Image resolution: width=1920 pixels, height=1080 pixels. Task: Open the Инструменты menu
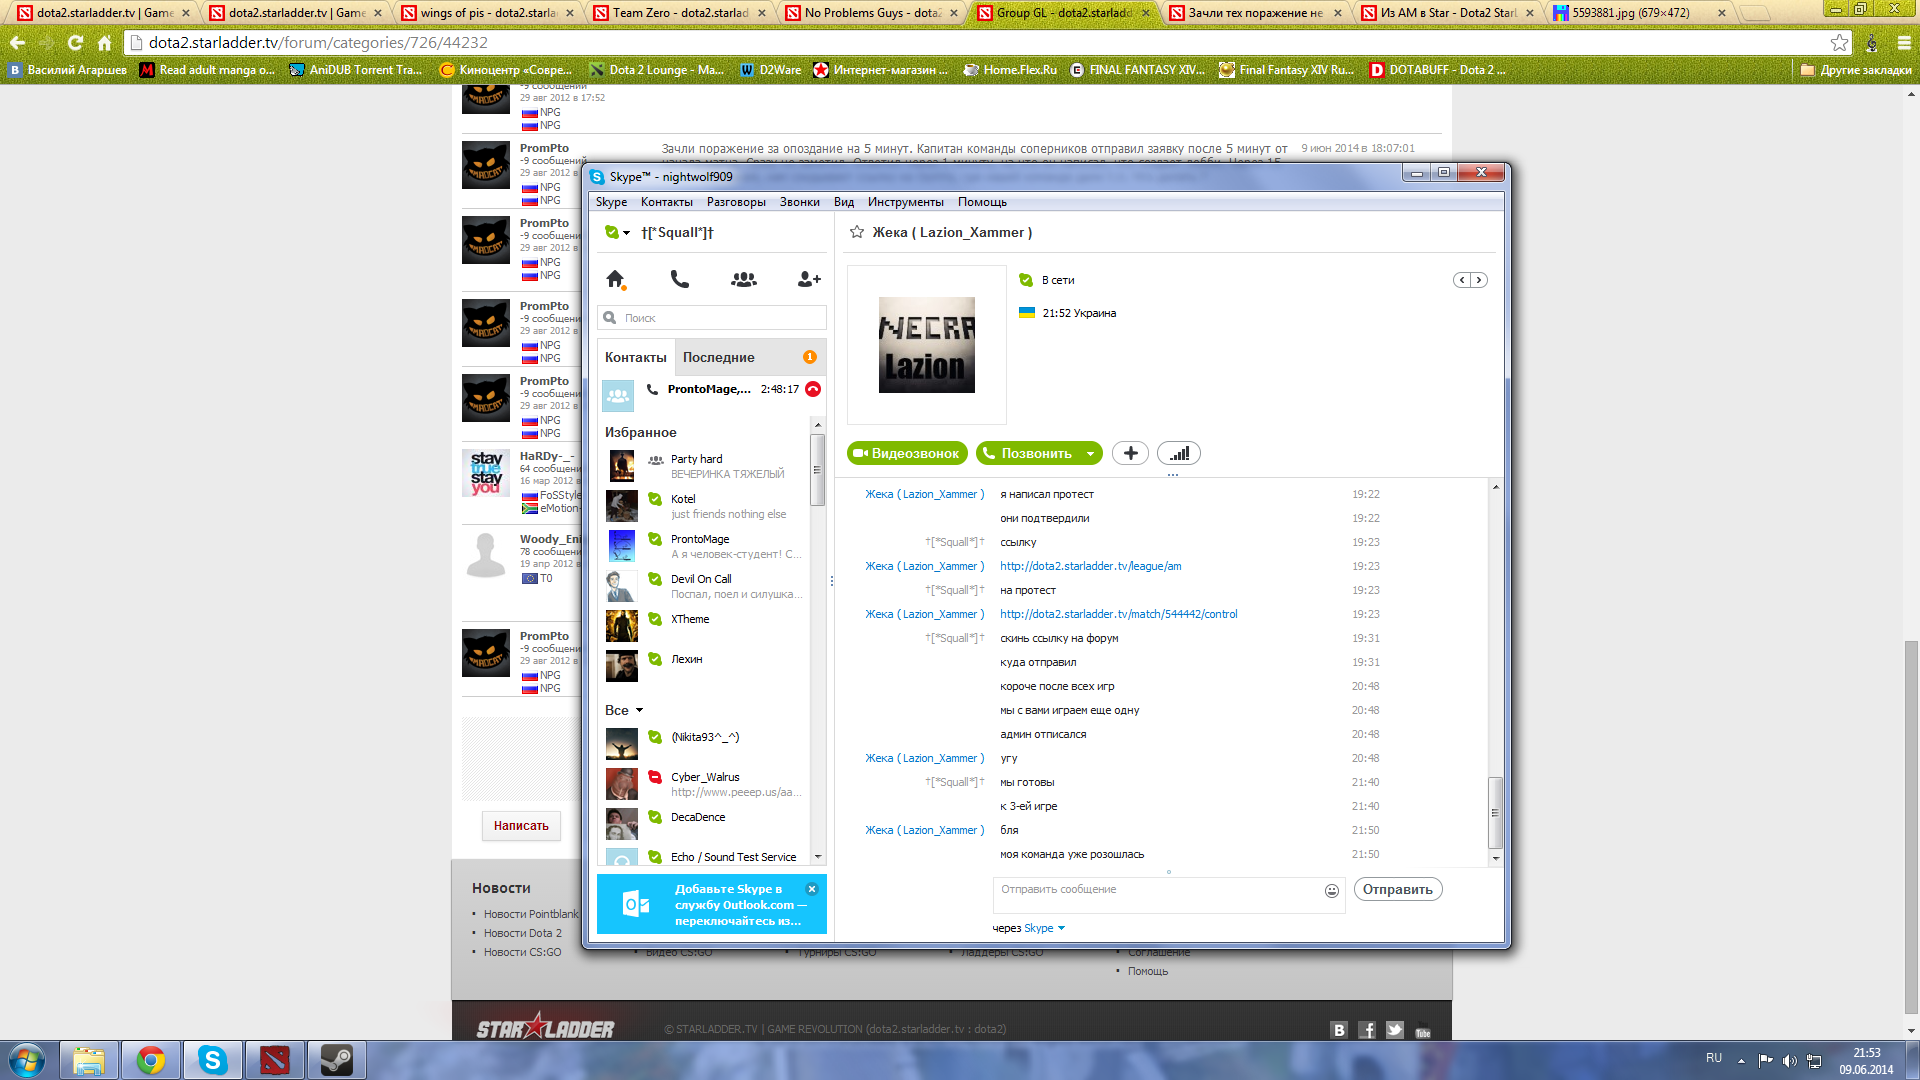(x=905, y=202)
